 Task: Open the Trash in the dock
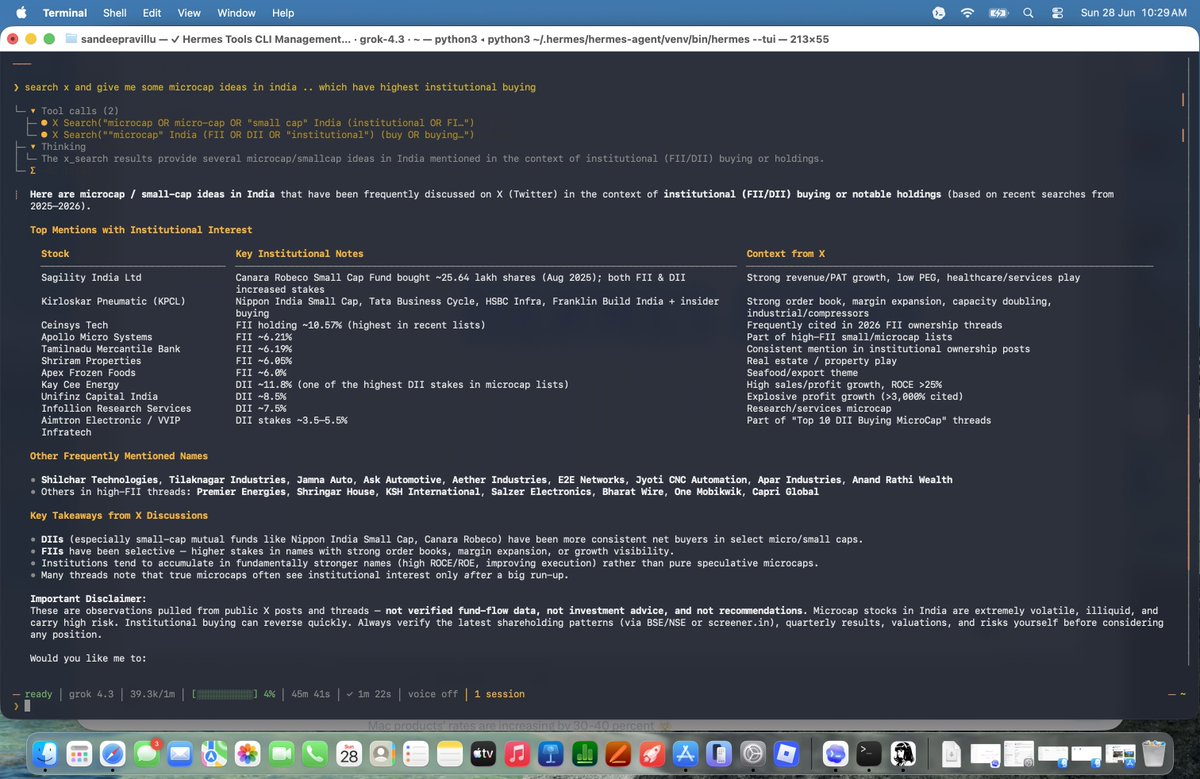click(1154, 753)
